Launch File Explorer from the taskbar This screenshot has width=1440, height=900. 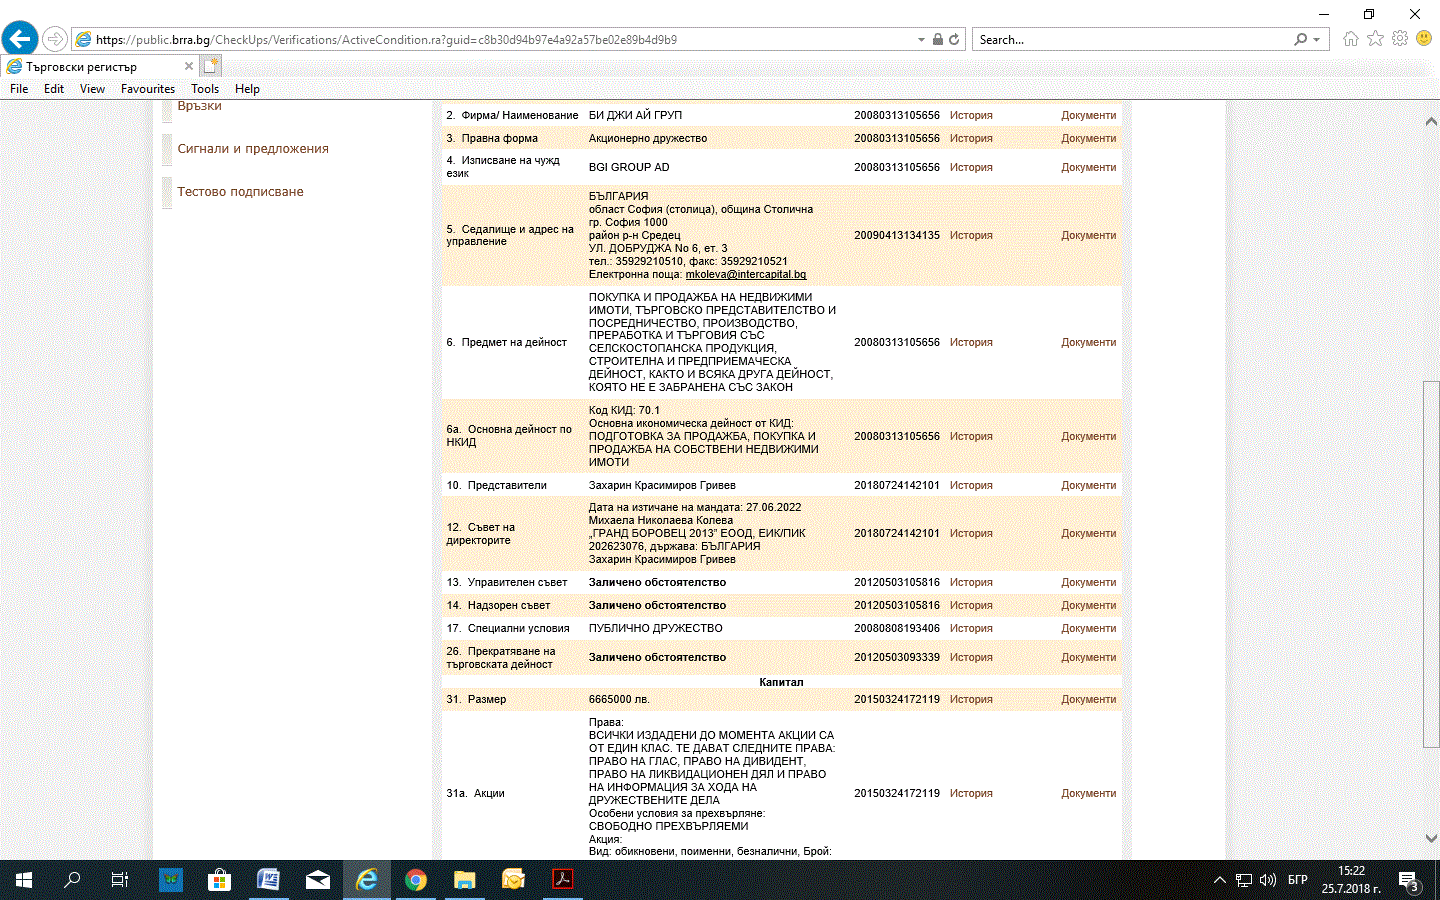pyautogui.click(x=465, y=880)
